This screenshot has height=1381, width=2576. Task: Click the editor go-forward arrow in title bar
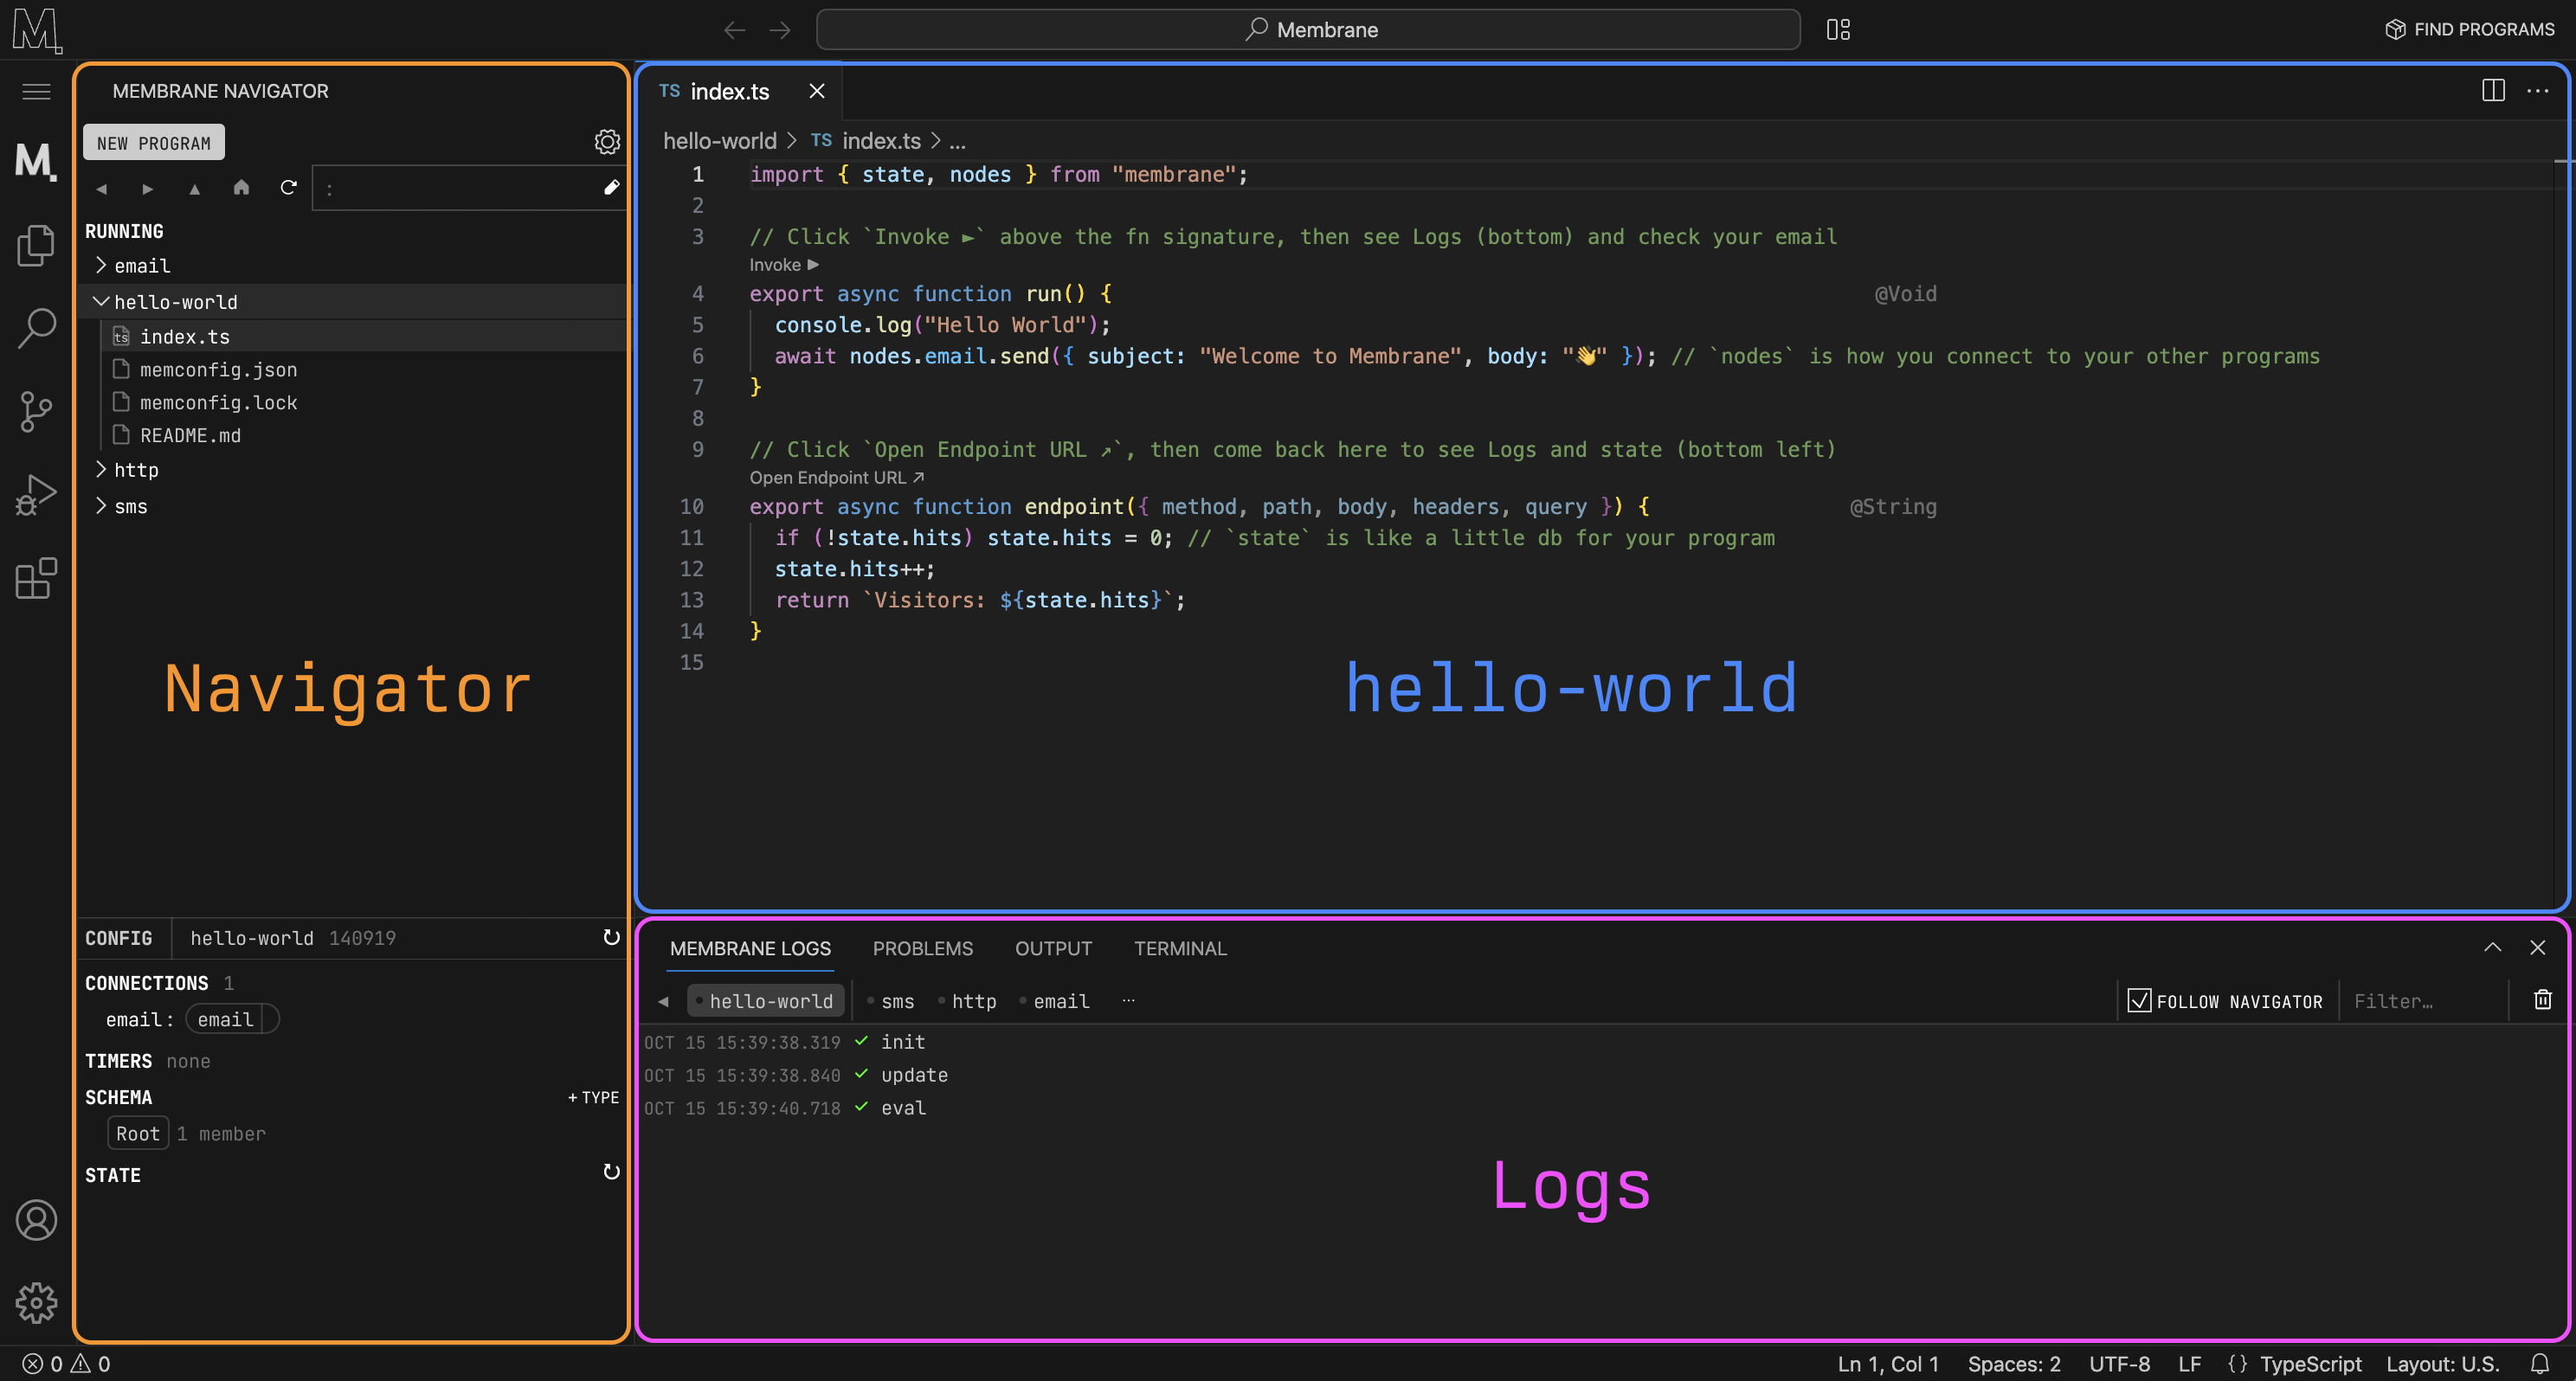tap(780, 30)
